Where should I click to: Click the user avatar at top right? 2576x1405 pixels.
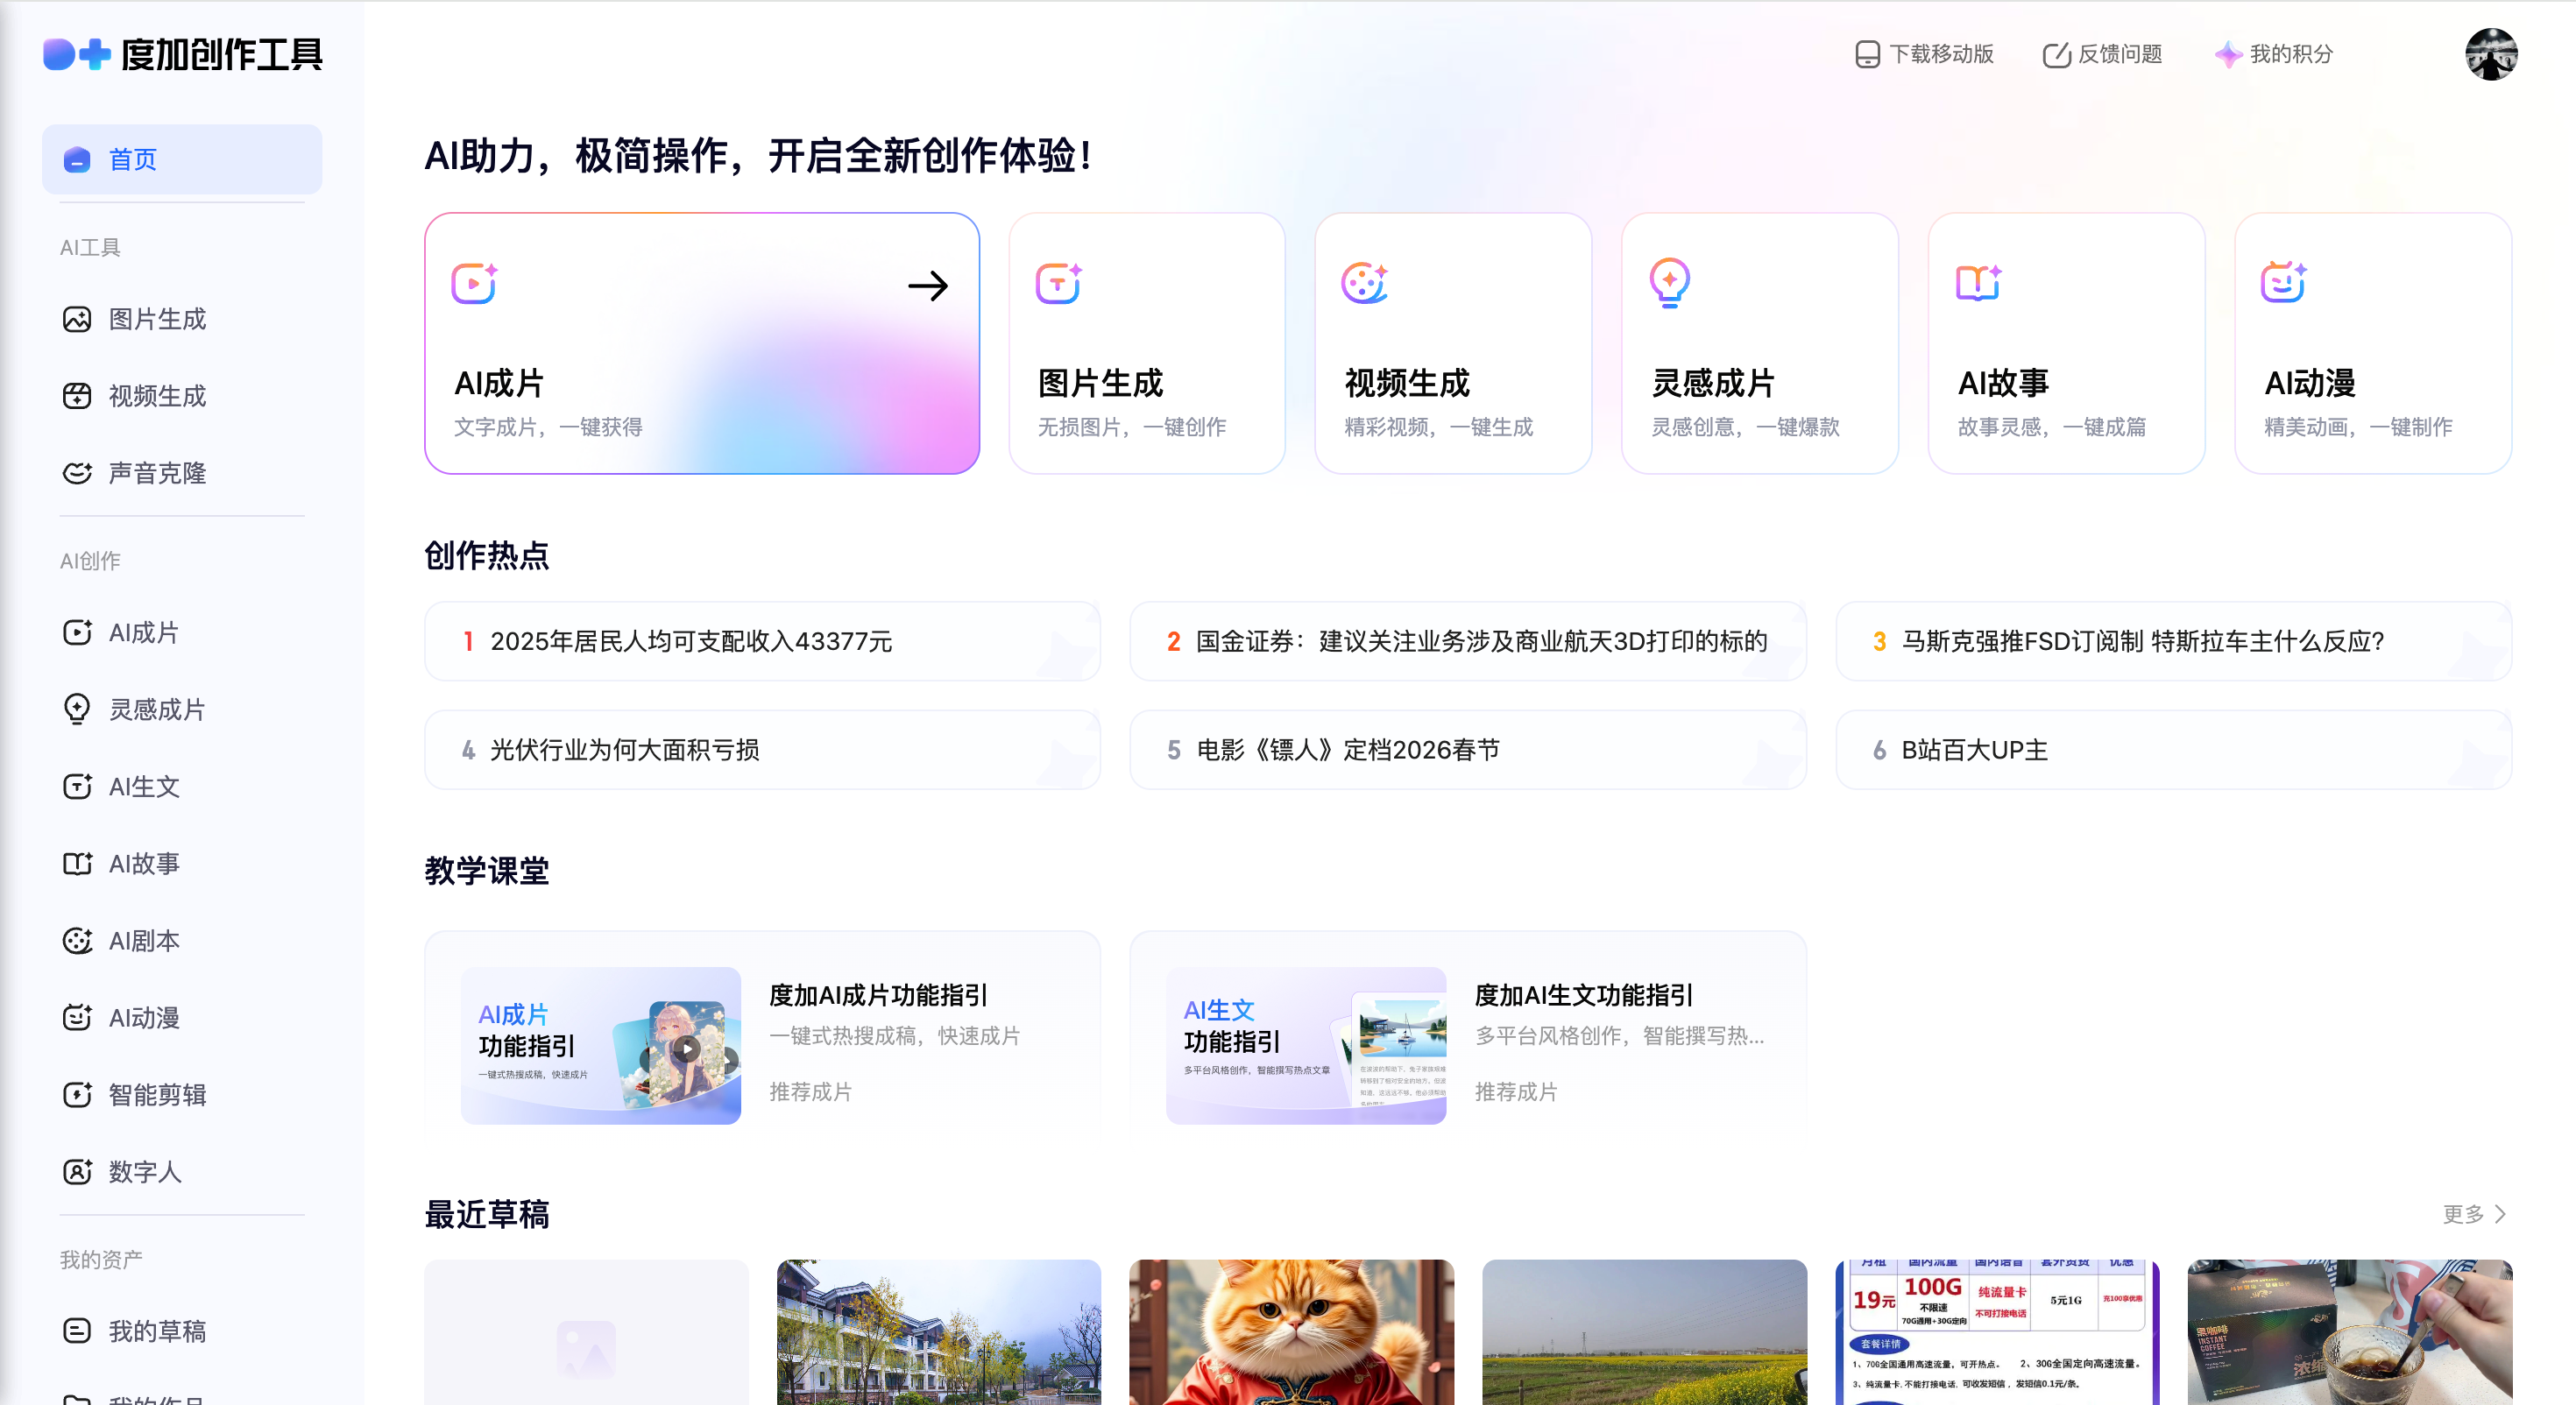pos(2490,54)
